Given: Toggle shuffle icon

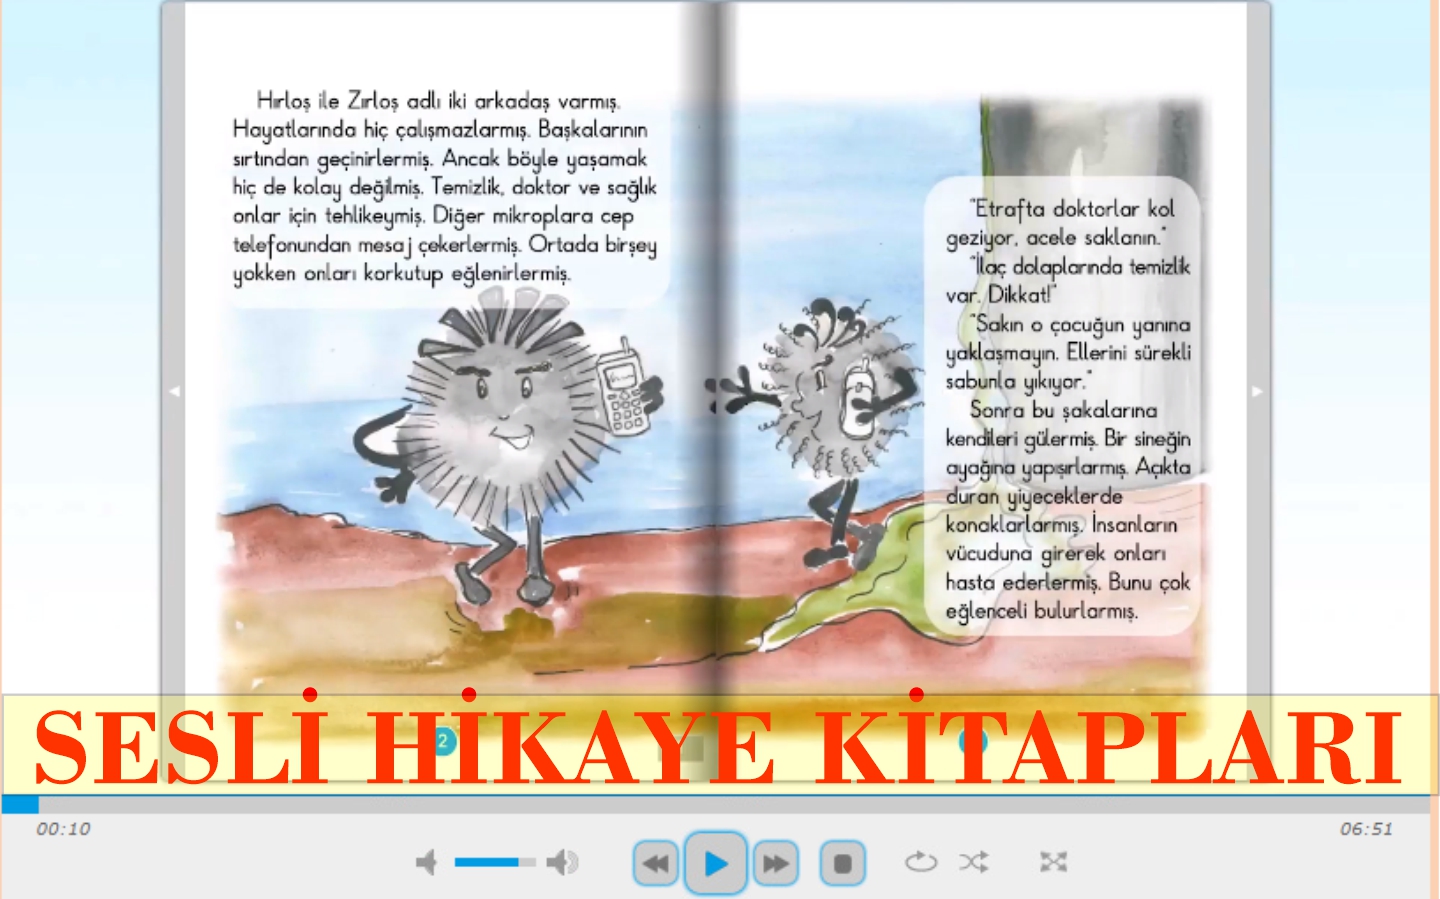Looking at the screenshot, I should (x=974, y=861).
